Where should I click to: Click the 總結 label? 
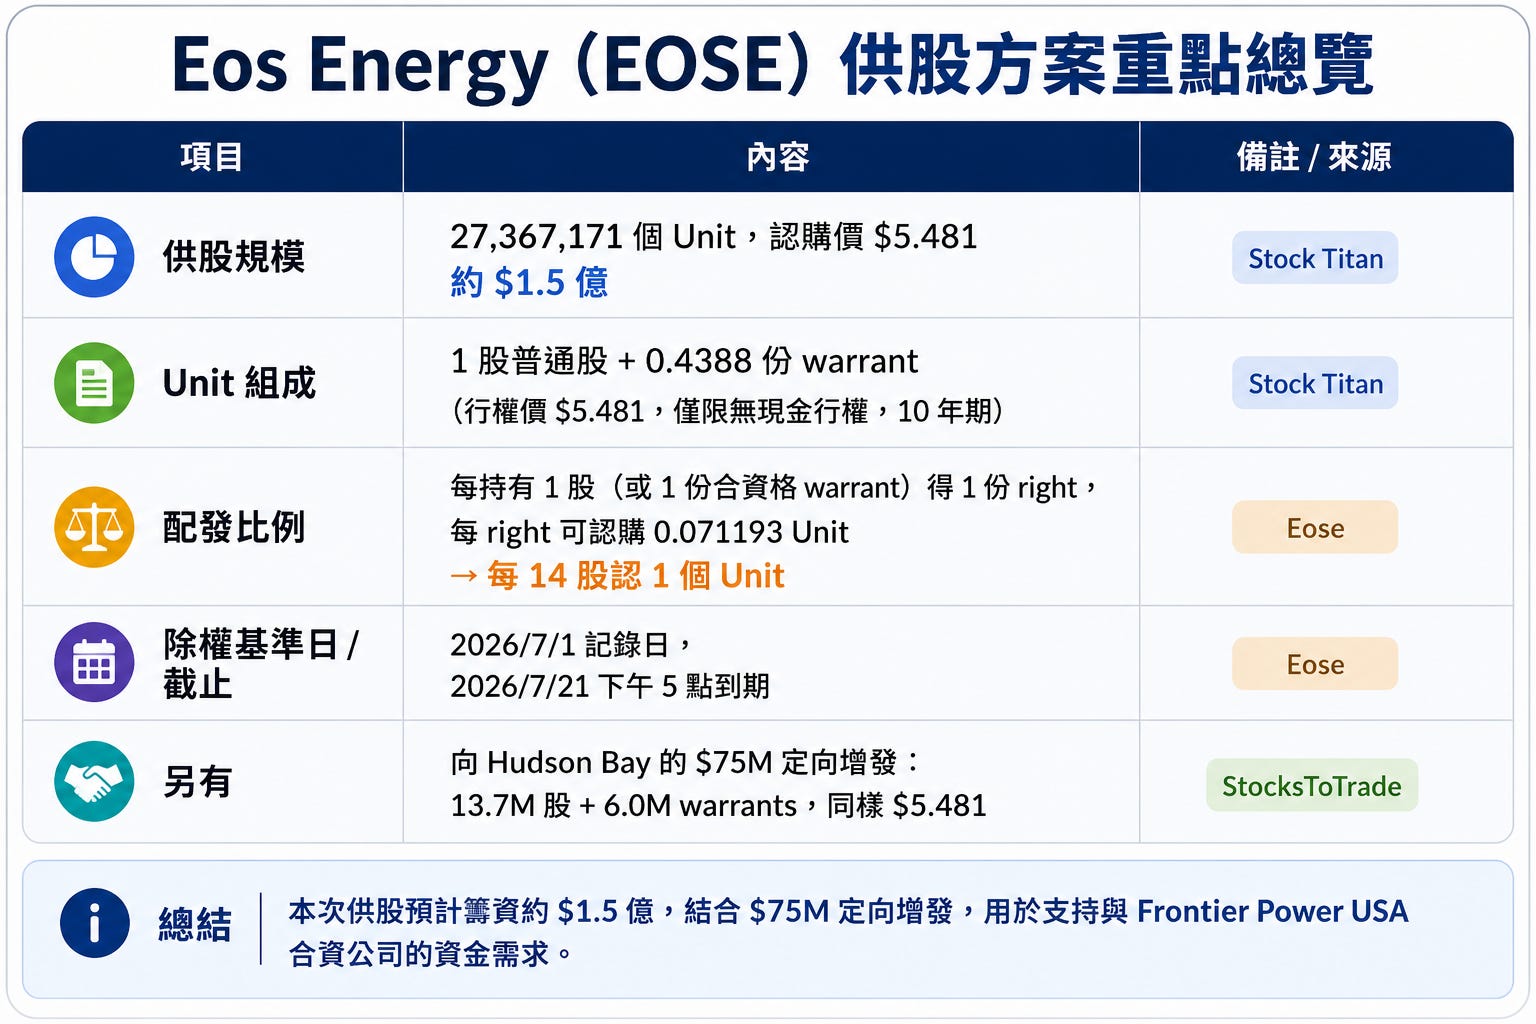[195, 924]
